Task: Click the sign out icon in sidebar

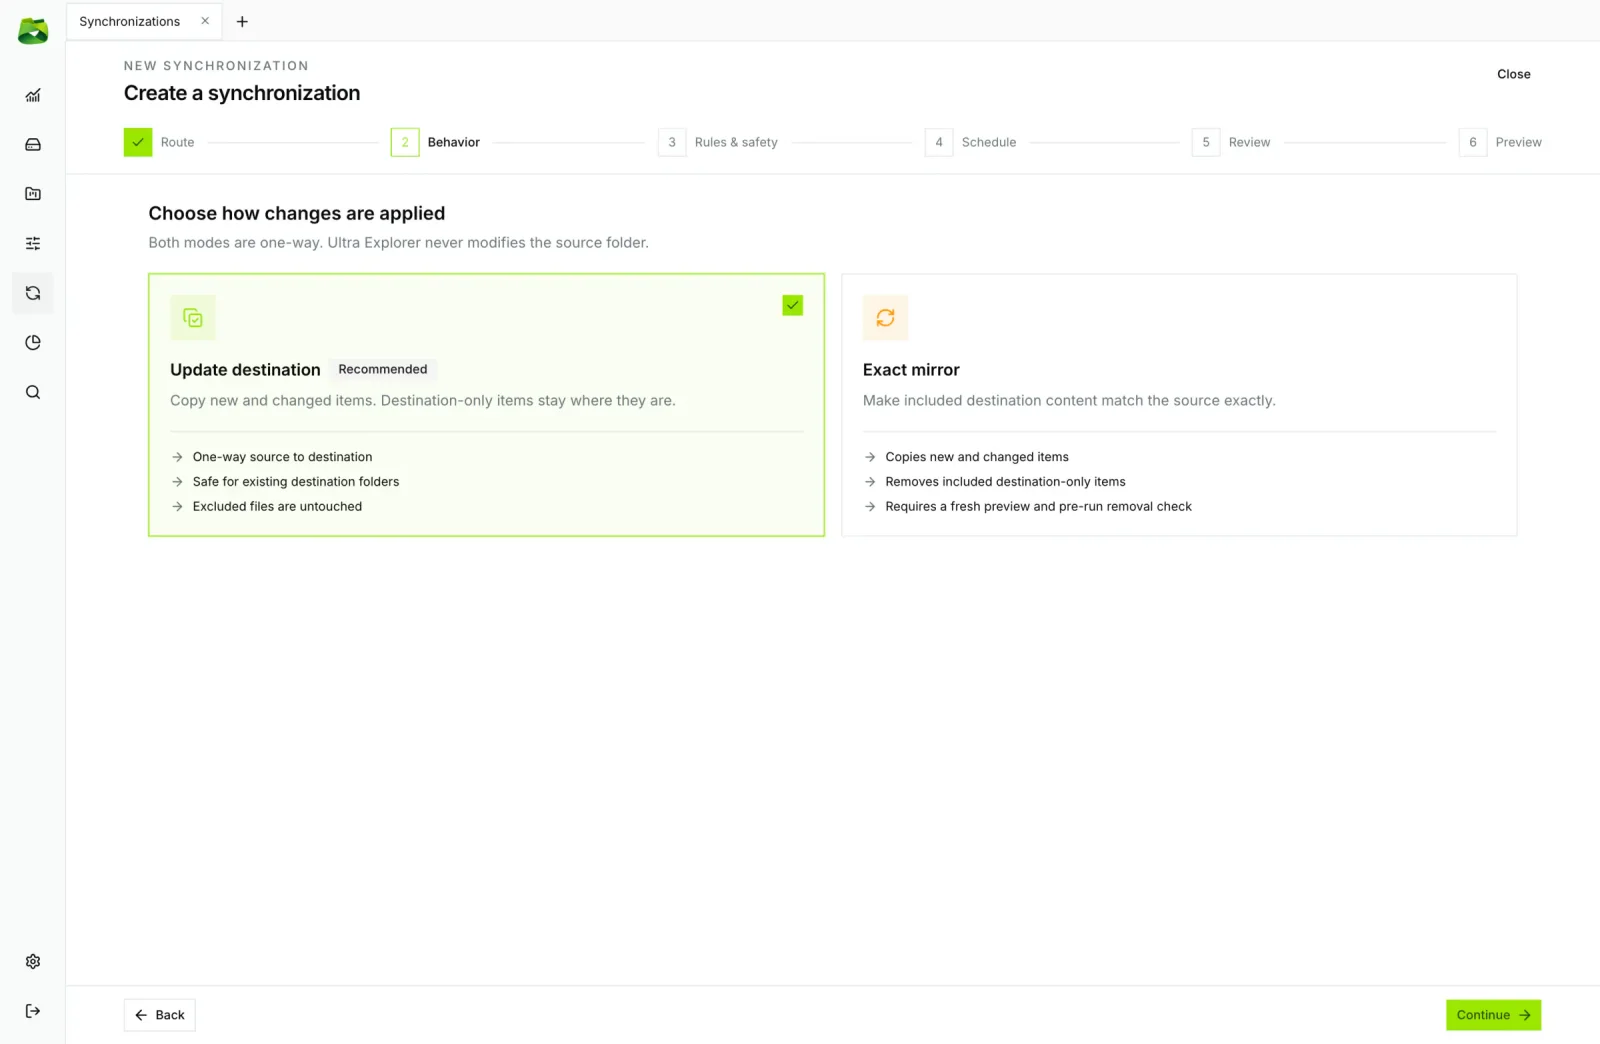Action: pos(33,1011)
